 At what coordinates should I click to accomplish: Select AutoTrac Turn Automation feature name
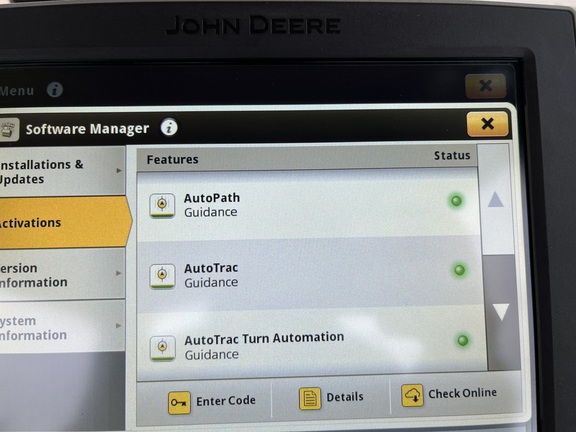264,338
